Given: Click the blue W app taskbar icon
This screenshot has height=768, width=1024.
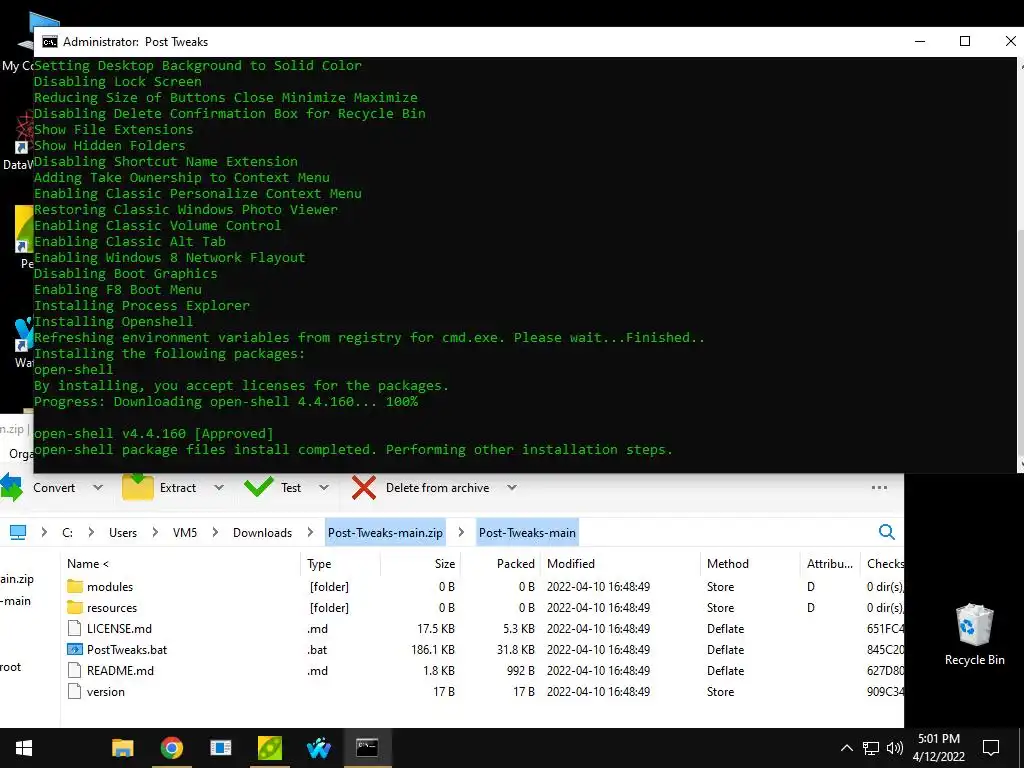Looking at the screenshot, I should (319, 748).
